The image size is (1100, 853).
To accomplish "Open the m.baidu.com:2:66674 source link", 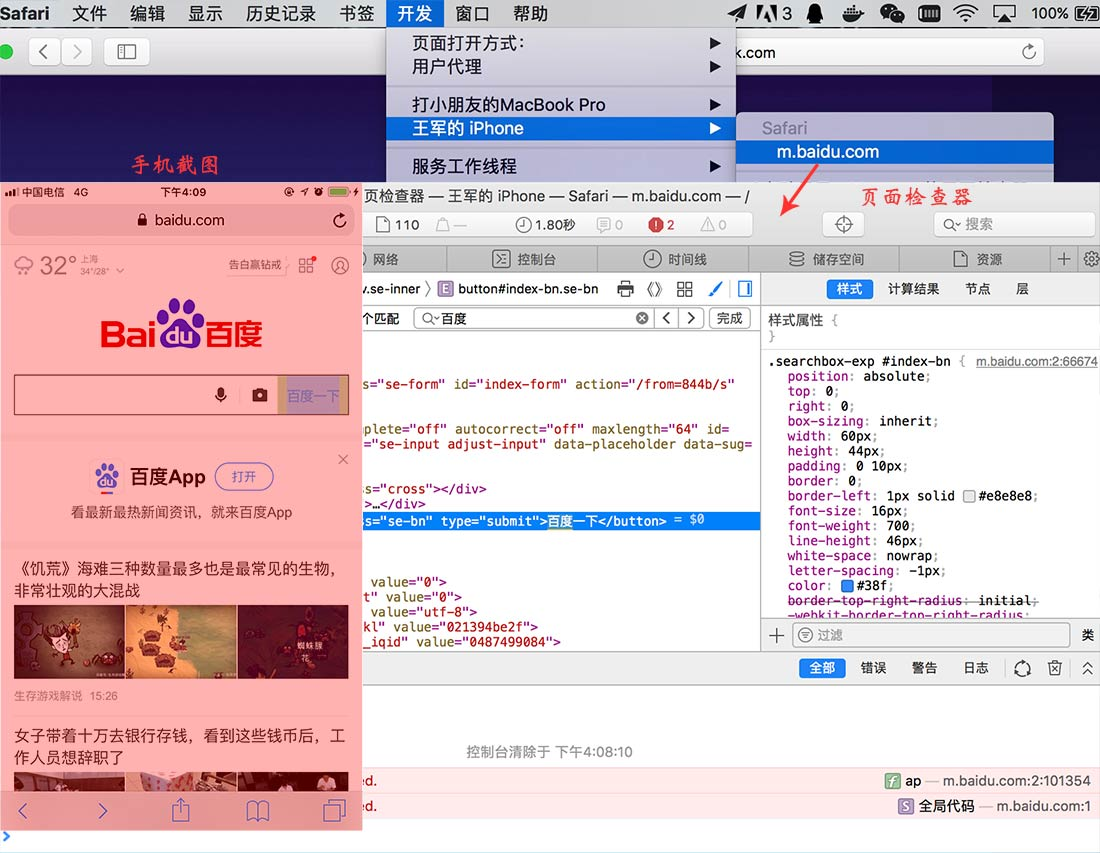I will (1036, 361).
